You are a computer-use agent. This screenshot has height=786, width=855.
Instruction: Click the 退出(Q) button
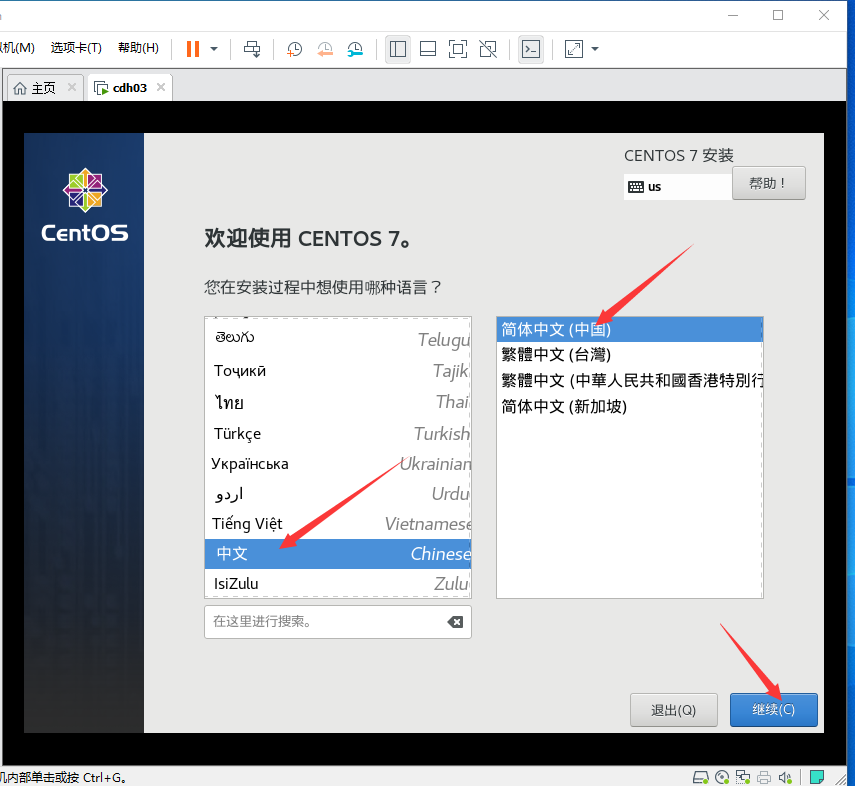click(x=674, y=709)
